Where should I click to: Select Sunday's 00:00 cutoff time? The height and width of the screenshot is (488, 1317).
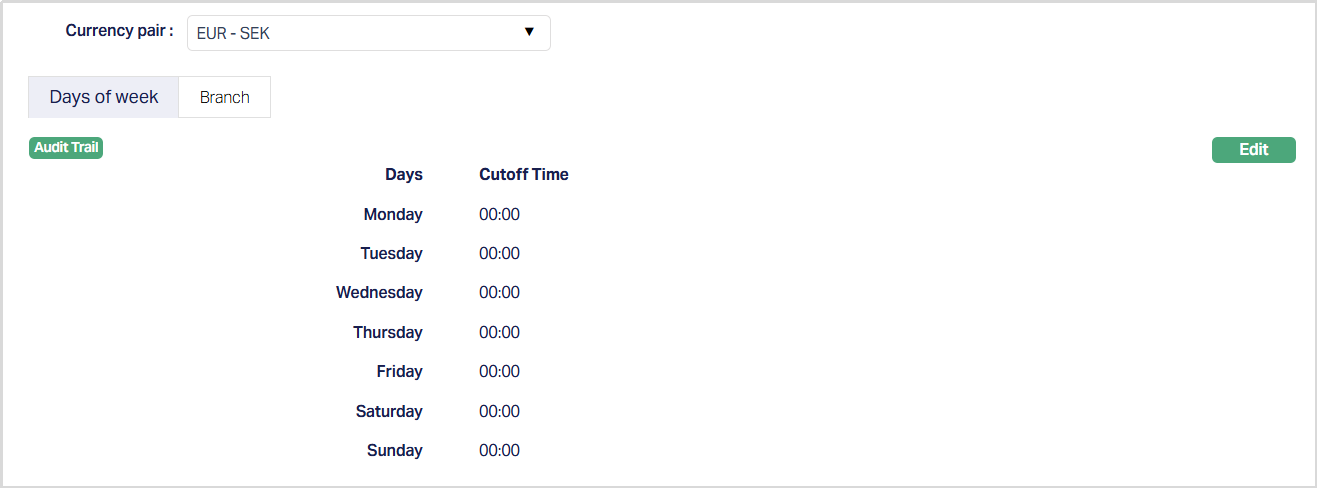click(499, 450)
